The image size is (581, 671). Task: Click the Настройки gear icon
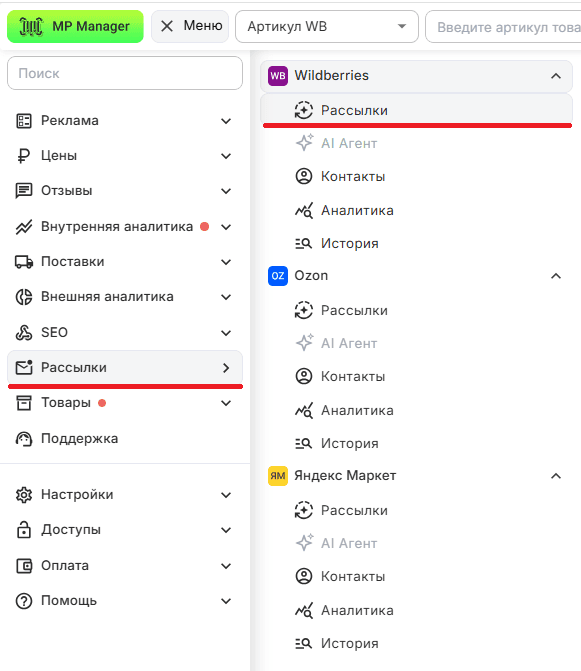point(24,495)
